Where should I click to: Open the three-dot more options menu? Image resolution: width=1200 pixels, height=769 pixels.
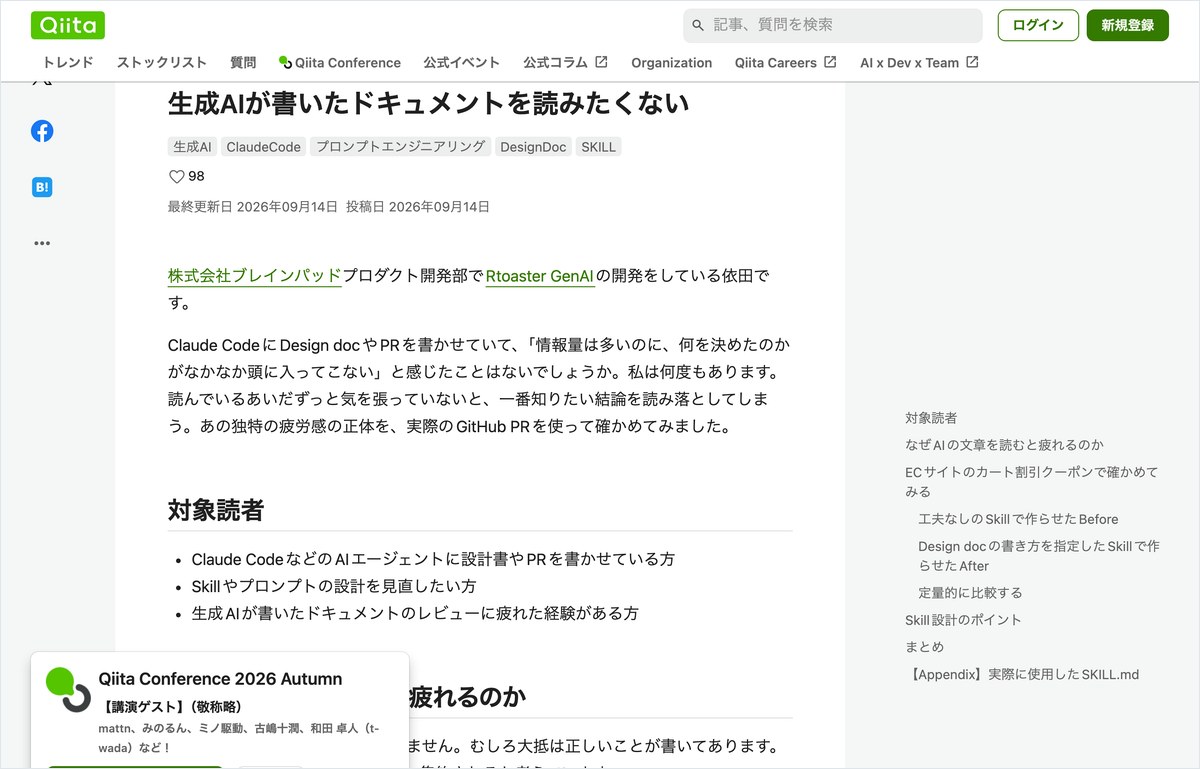coord(42,243)
